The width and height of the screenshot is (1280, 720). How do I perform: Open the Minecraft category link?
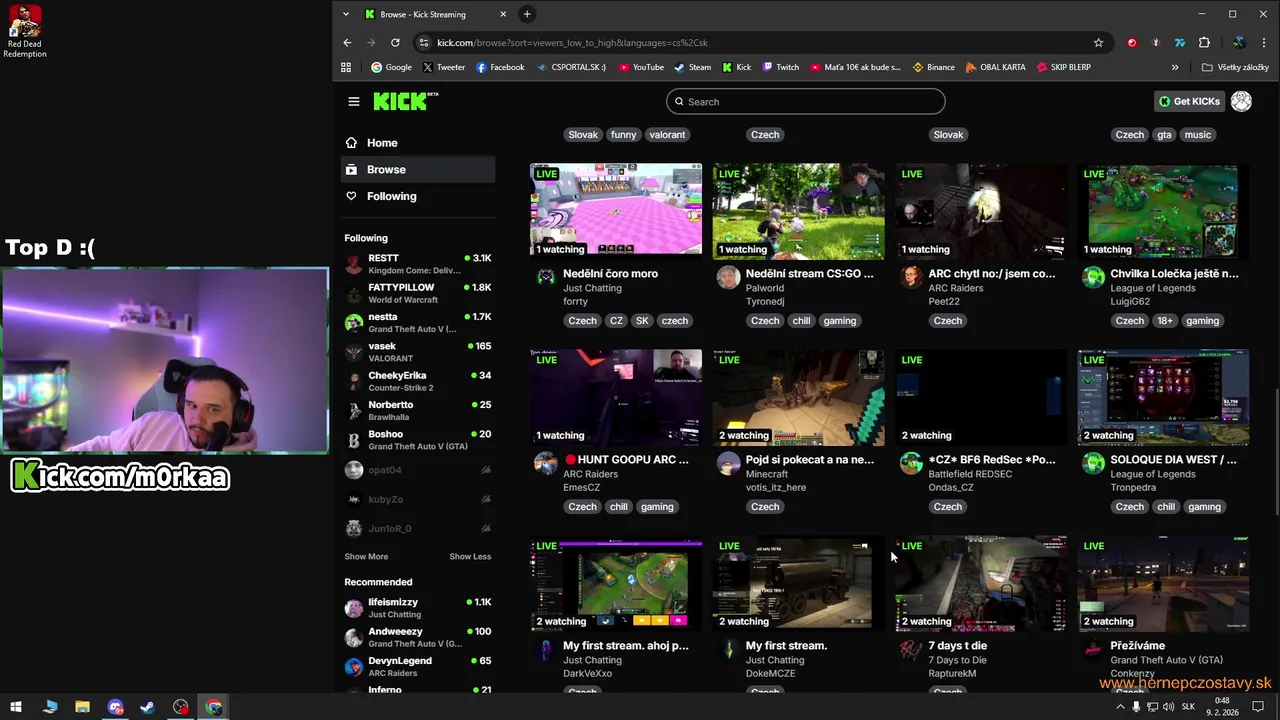coord(766,474)
